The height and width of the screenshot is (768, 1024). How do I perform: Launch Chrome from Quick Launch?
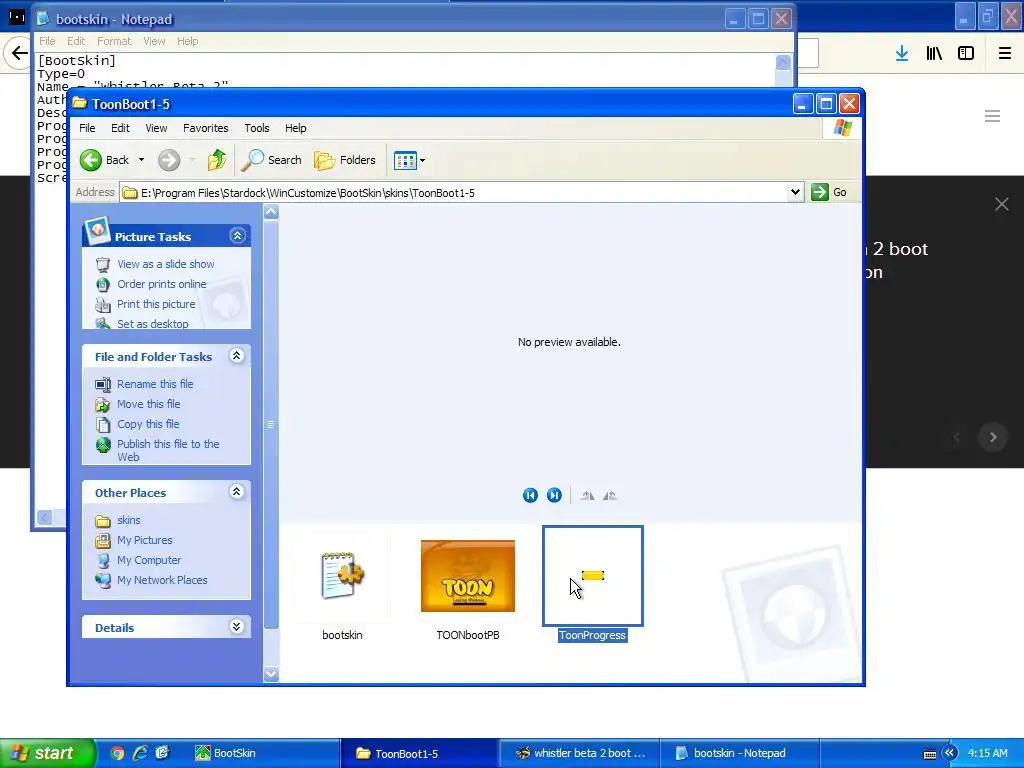(x=117, y=753)
